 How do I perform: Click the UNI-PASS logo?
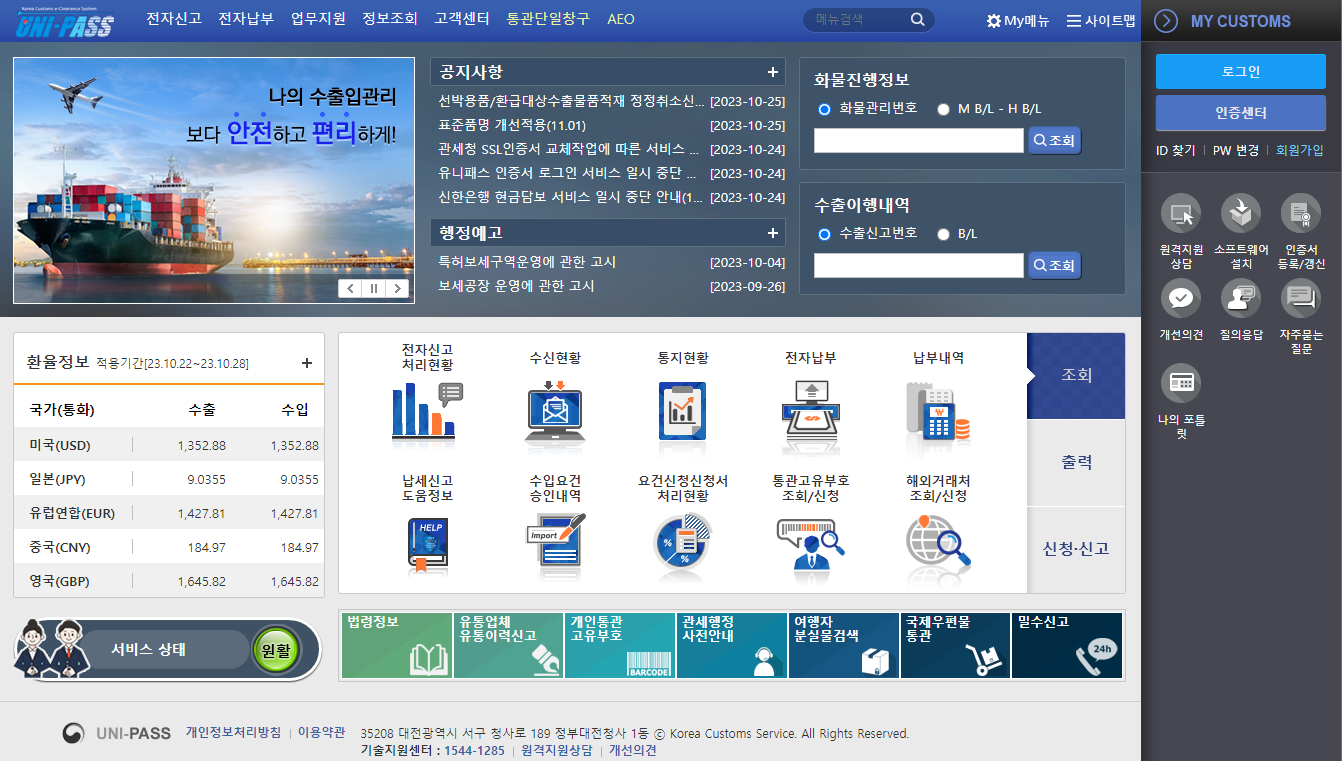coord(65,21)
